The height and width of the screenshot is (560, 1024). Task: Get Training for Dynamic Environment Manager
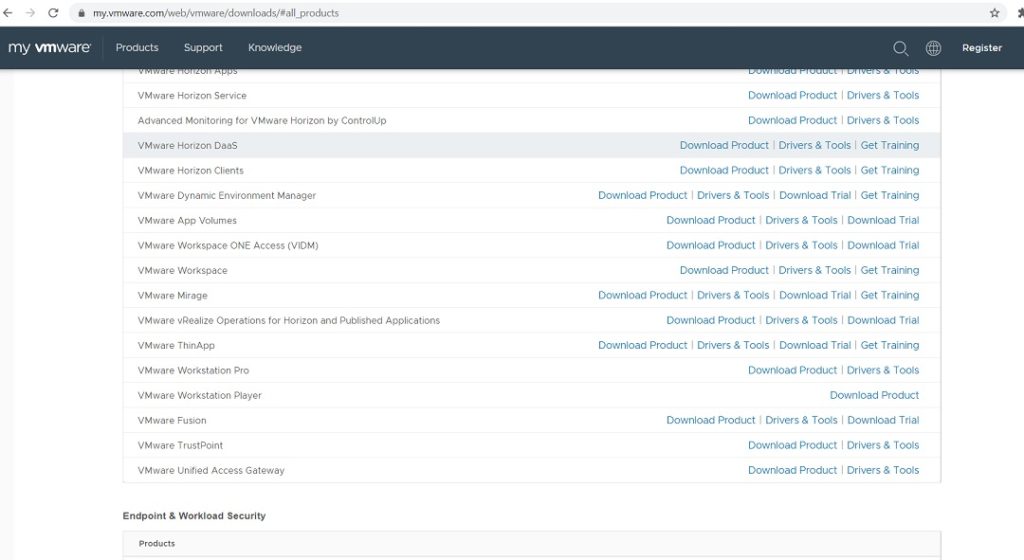889,195
